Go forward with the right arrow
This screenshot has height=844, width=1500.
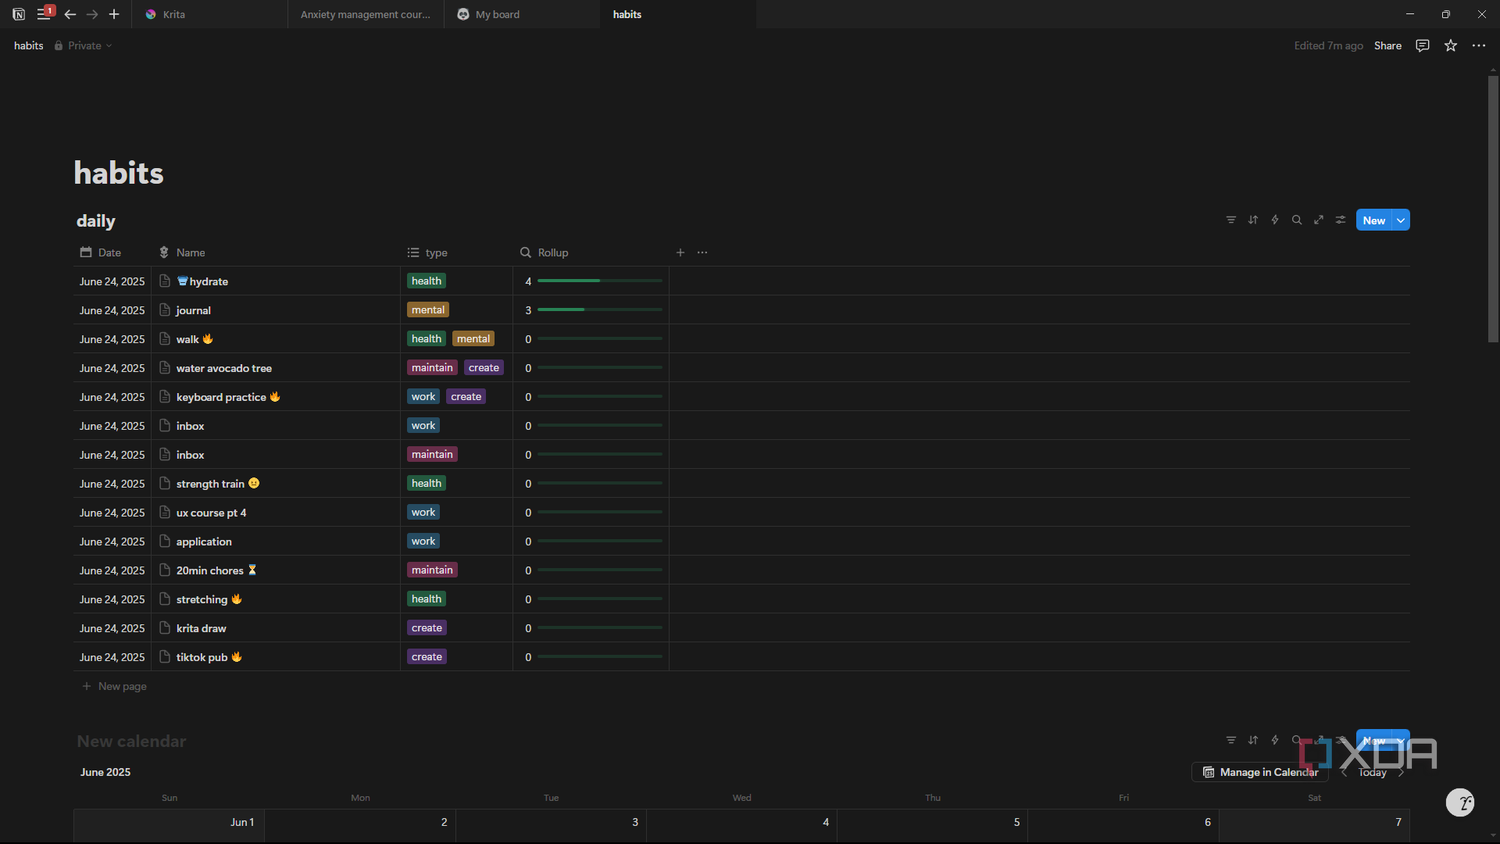click(x=92, y=14)
